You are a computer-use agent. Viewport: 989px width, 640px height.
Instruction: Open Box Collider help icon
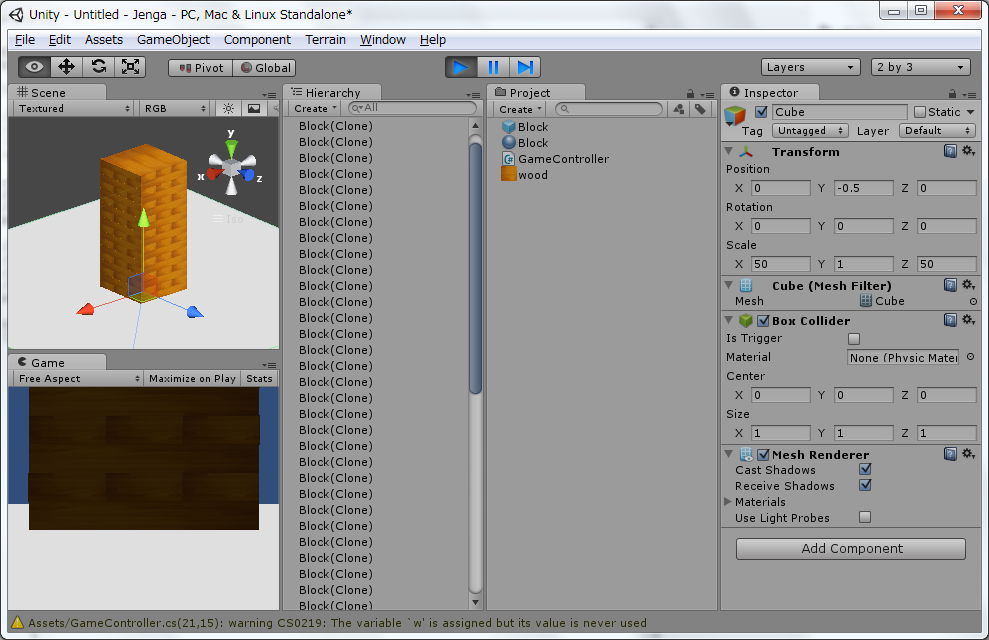[x=950, y=320]
